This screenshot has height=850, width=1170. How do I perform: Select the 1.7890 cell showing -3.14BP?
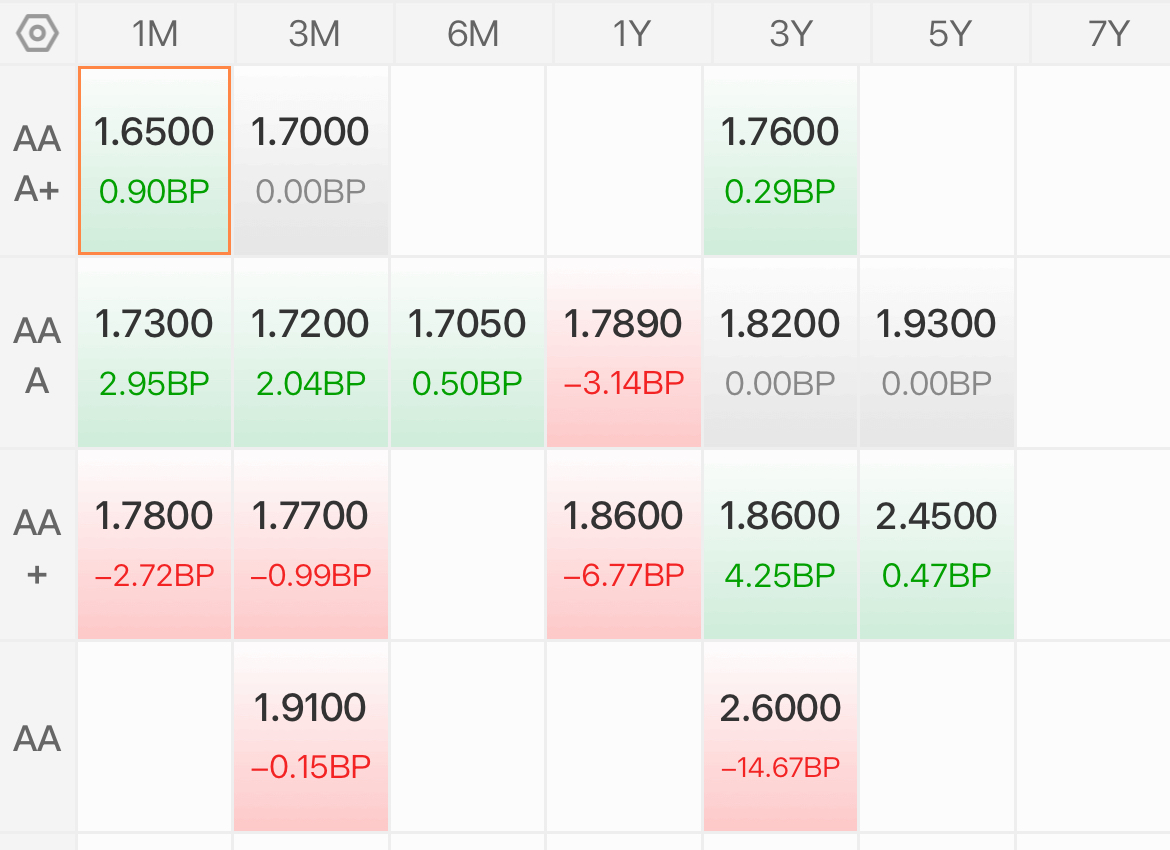624,353
